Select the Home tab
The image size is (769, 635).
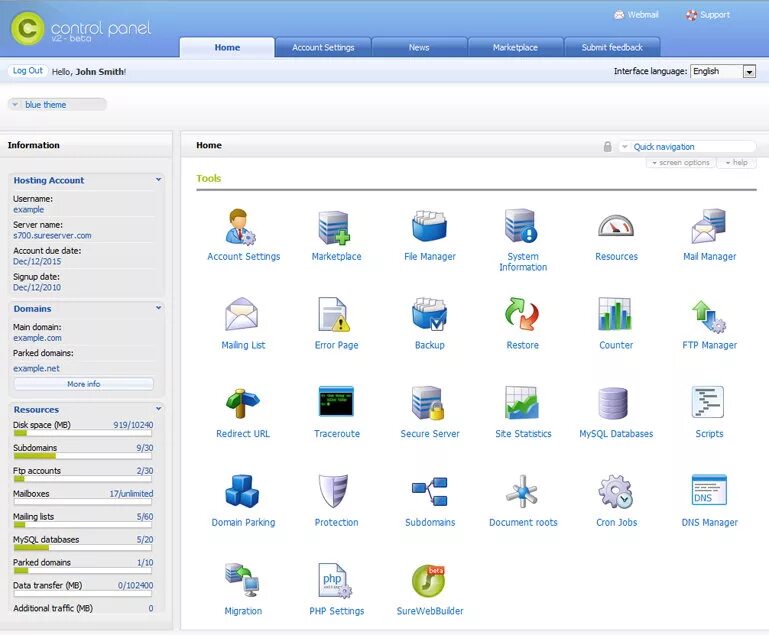coord(227,48)
